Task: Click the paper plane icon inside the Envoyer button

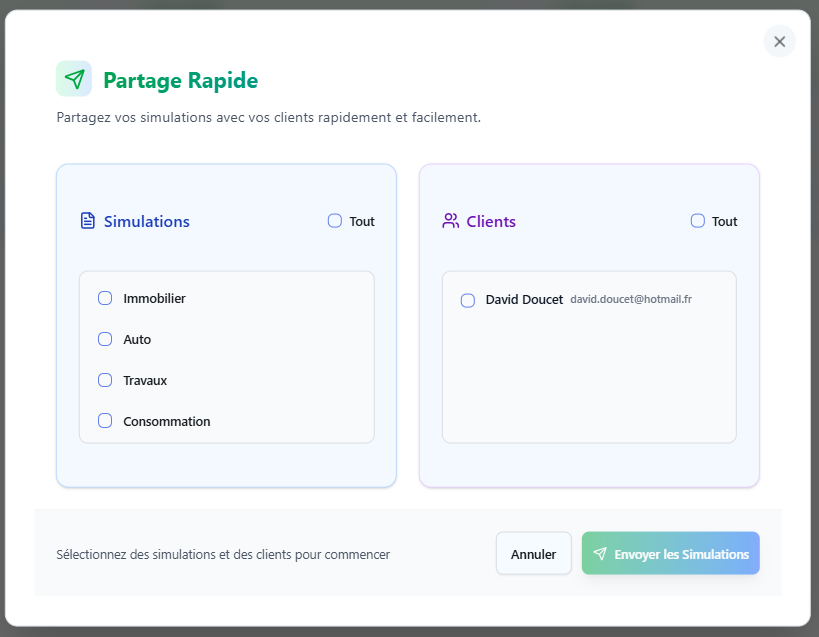Action: (x=600, y=553)
